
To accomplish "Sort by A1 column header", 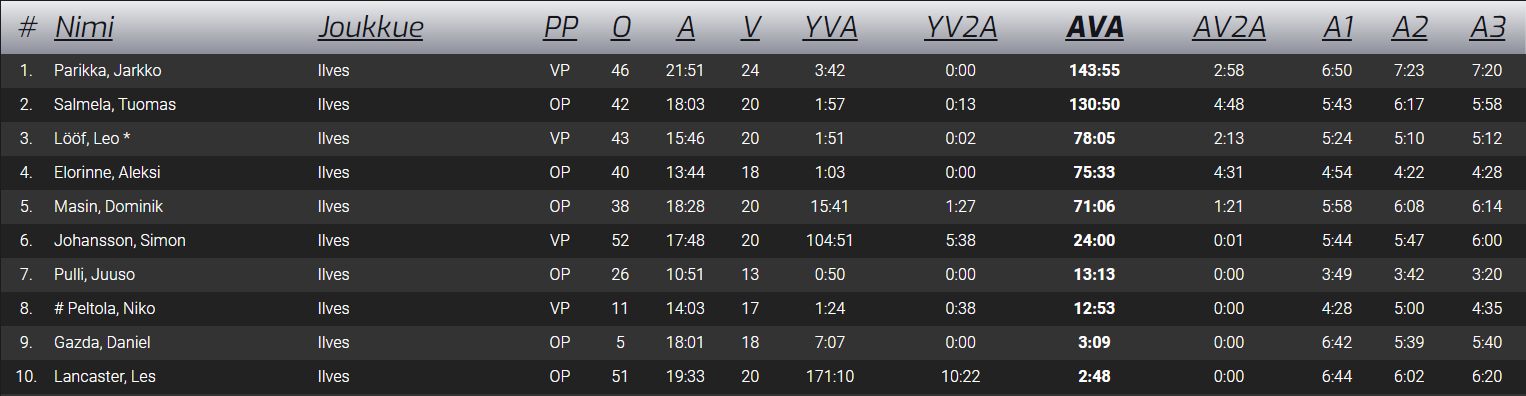I will [x=1337, y=28].
